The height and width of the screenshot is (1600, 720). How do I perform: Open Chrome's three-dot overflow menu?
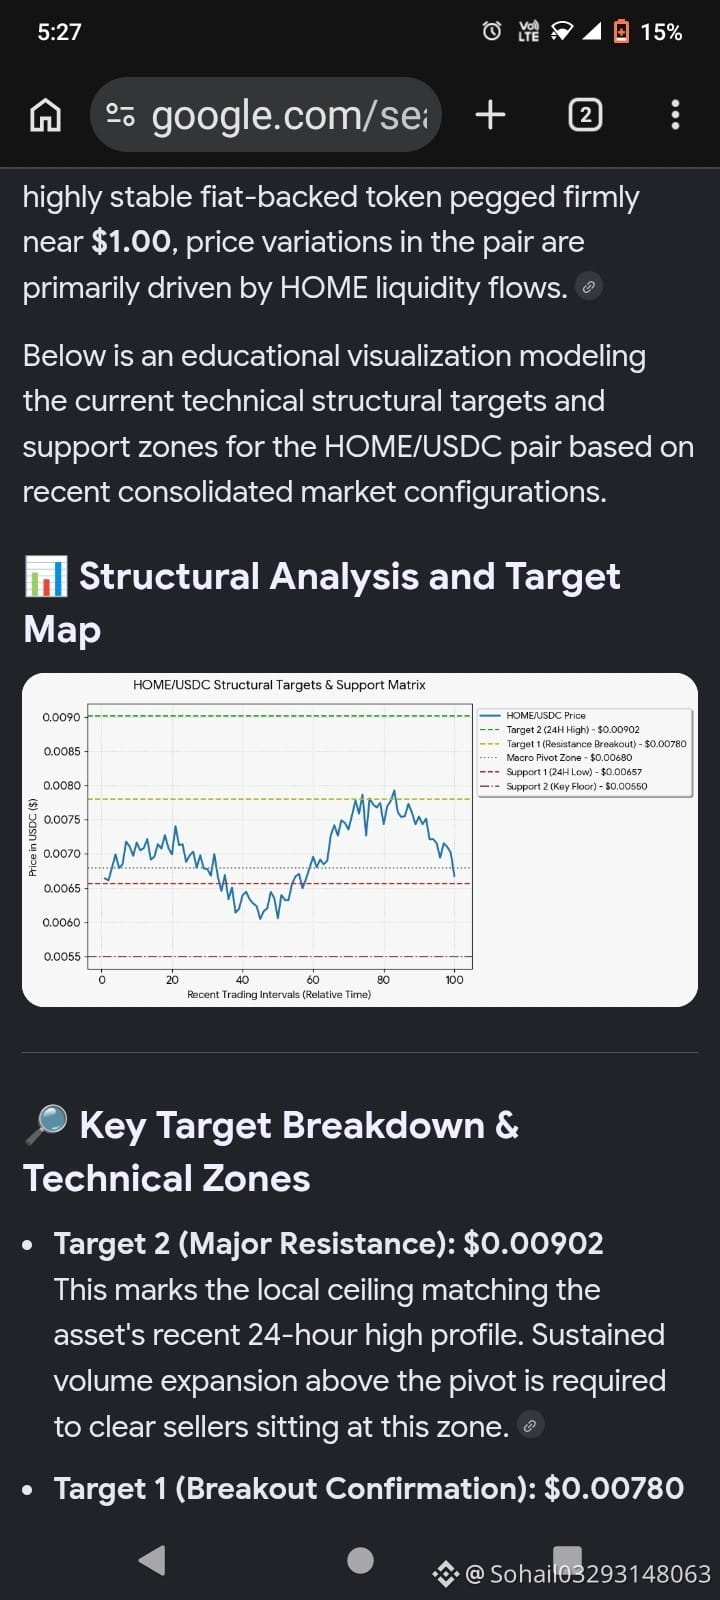tap(675, 115)
